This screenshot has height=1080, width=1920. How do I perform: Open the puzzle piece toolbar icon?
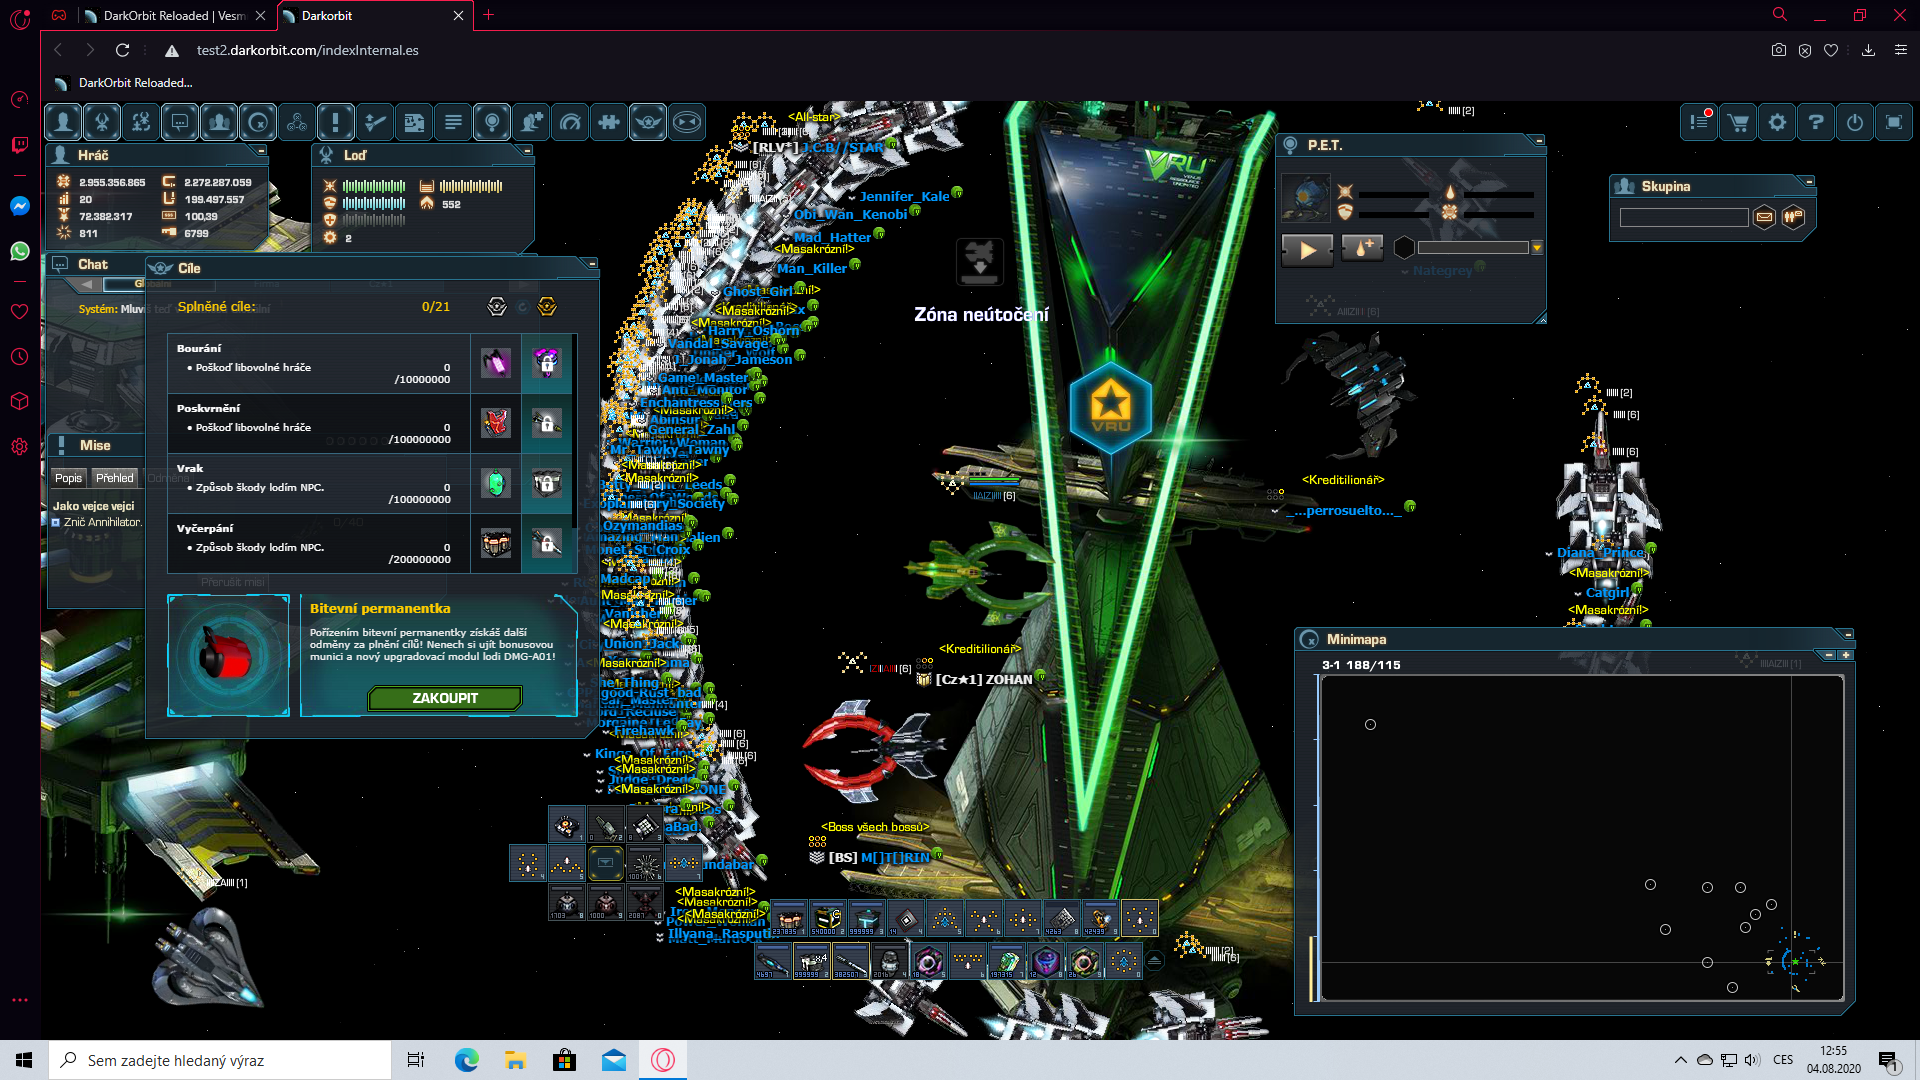point(609,122)
